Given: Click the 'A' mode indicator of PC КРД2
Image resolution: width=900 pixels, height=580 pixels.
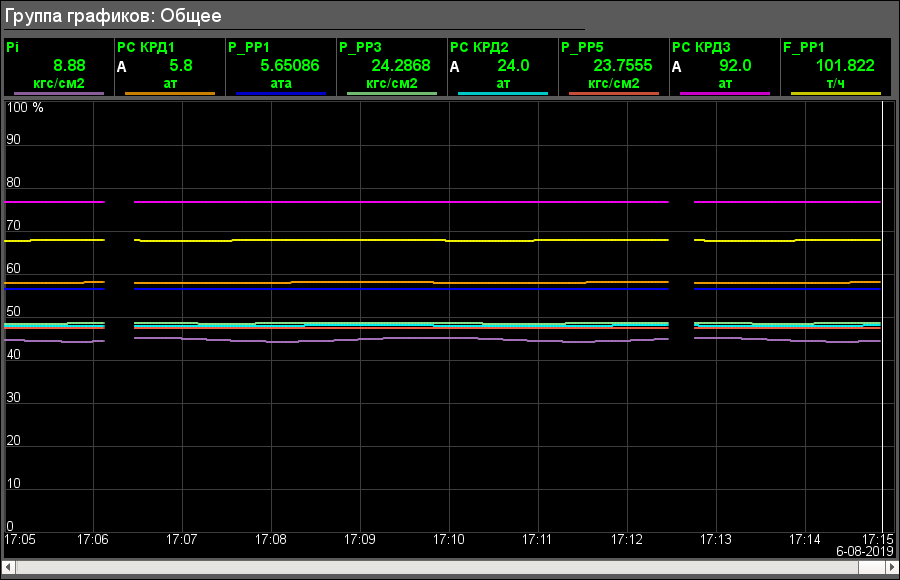Looking at the screenshot, I should click(x=455, y=67).
